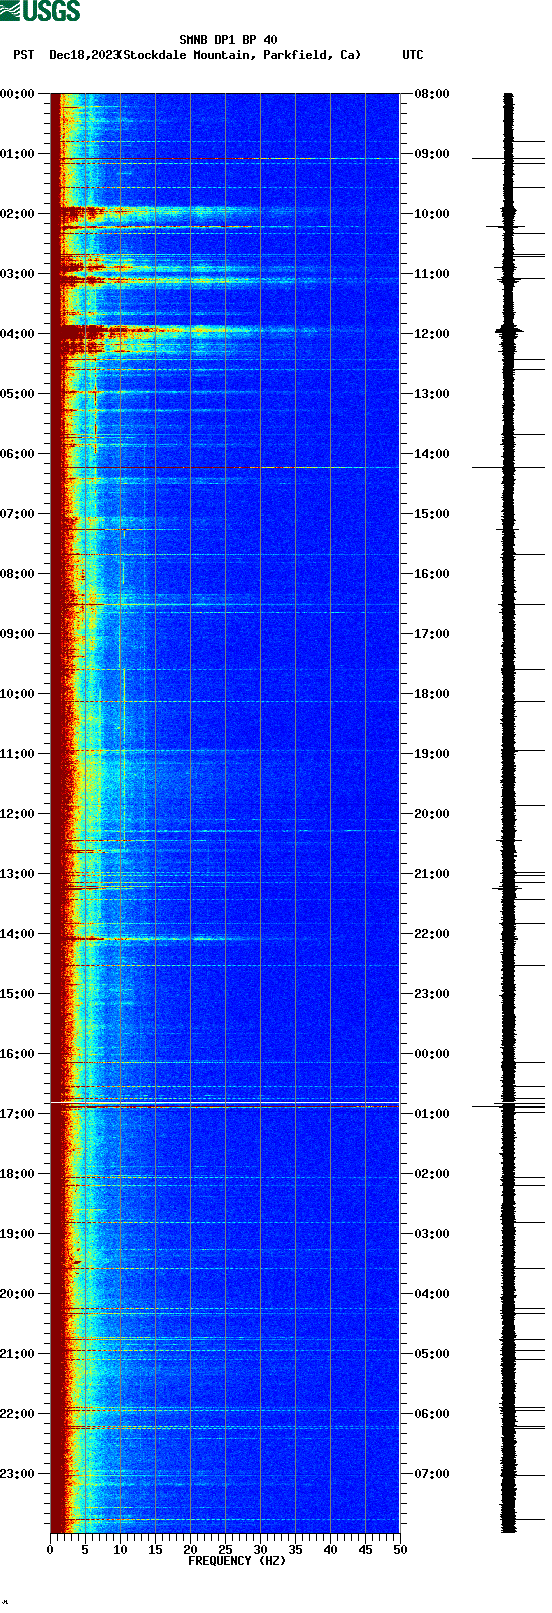Click the 20 Hz frequency tick label

pyautogui.click(x=190, y=1550)
